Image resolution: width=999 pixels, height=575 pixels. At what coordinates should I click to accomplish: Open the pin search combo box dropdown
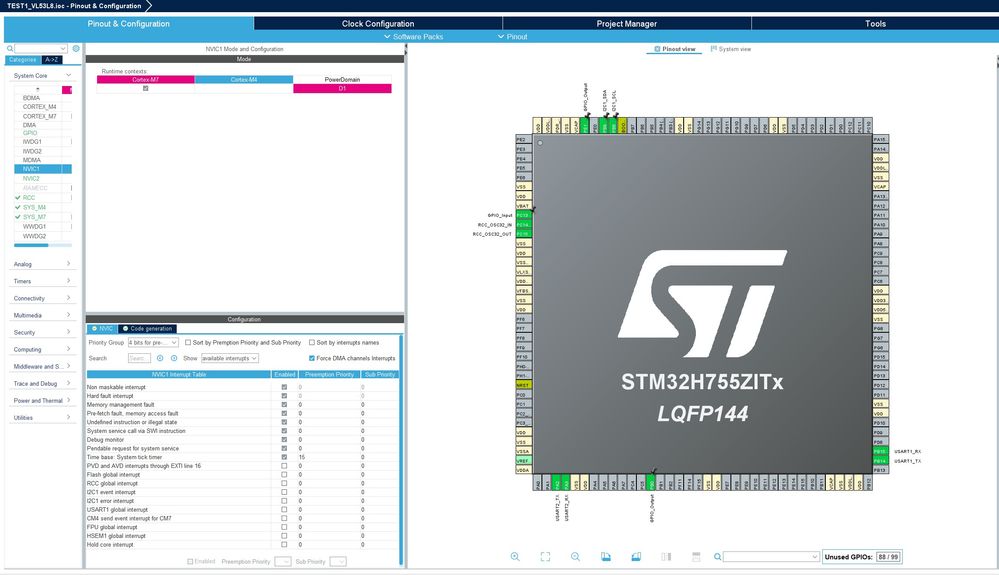tap(814, 557)
